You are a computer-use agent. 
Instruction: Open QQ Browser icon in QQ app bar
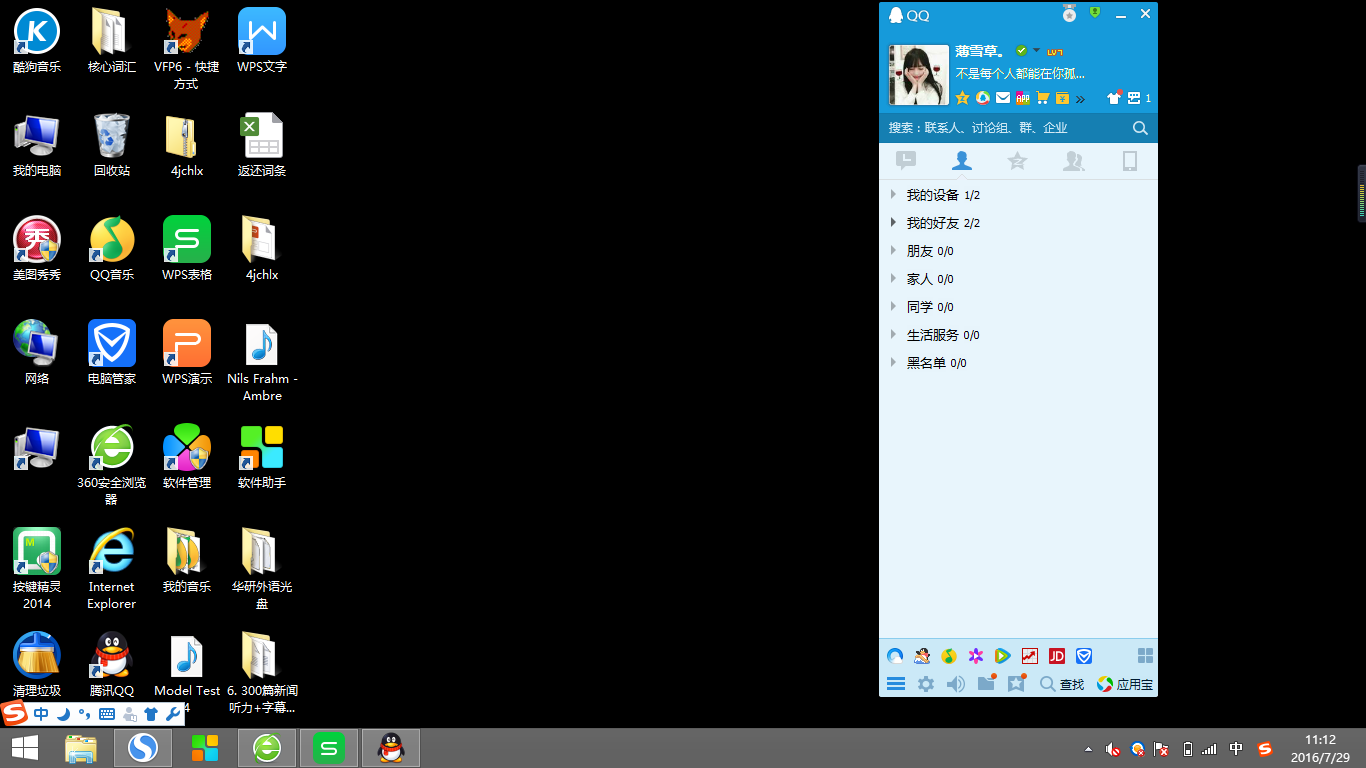(x=895, y=656)
